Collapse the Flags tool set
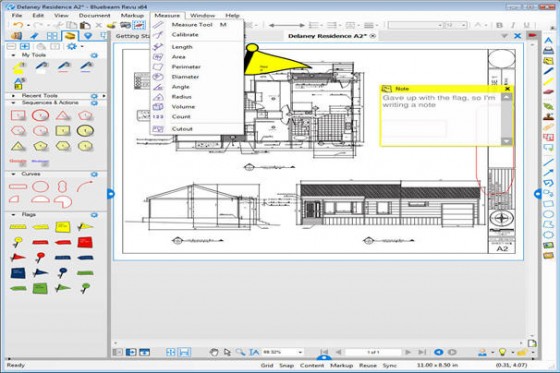560x373 pixels. coord(14,215)
